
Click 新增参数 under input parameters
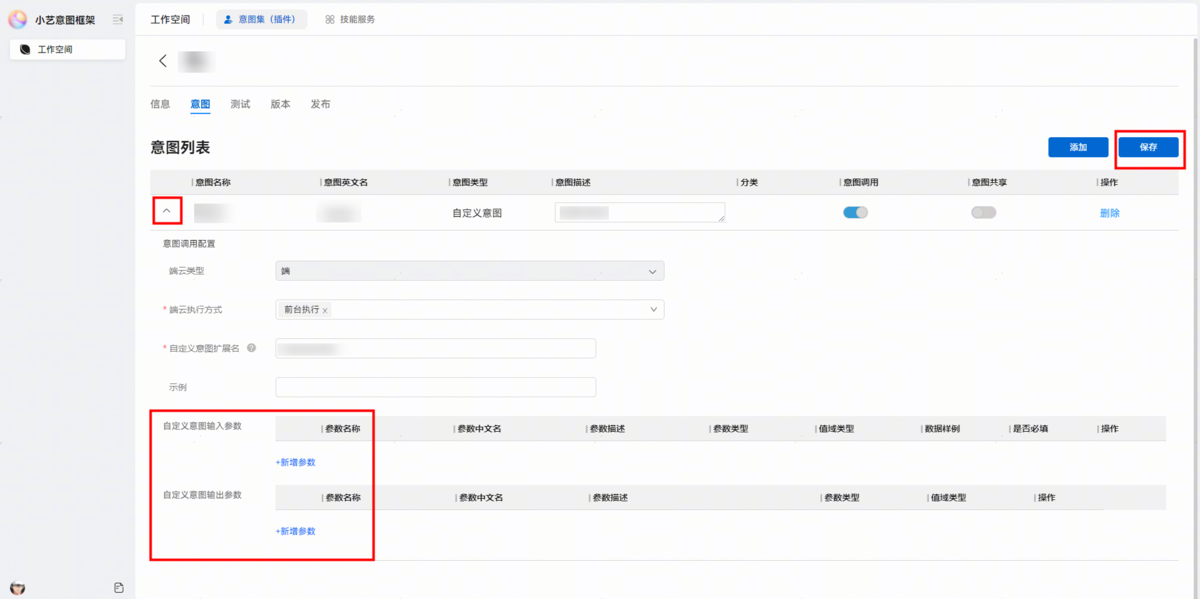coord(295,462)
